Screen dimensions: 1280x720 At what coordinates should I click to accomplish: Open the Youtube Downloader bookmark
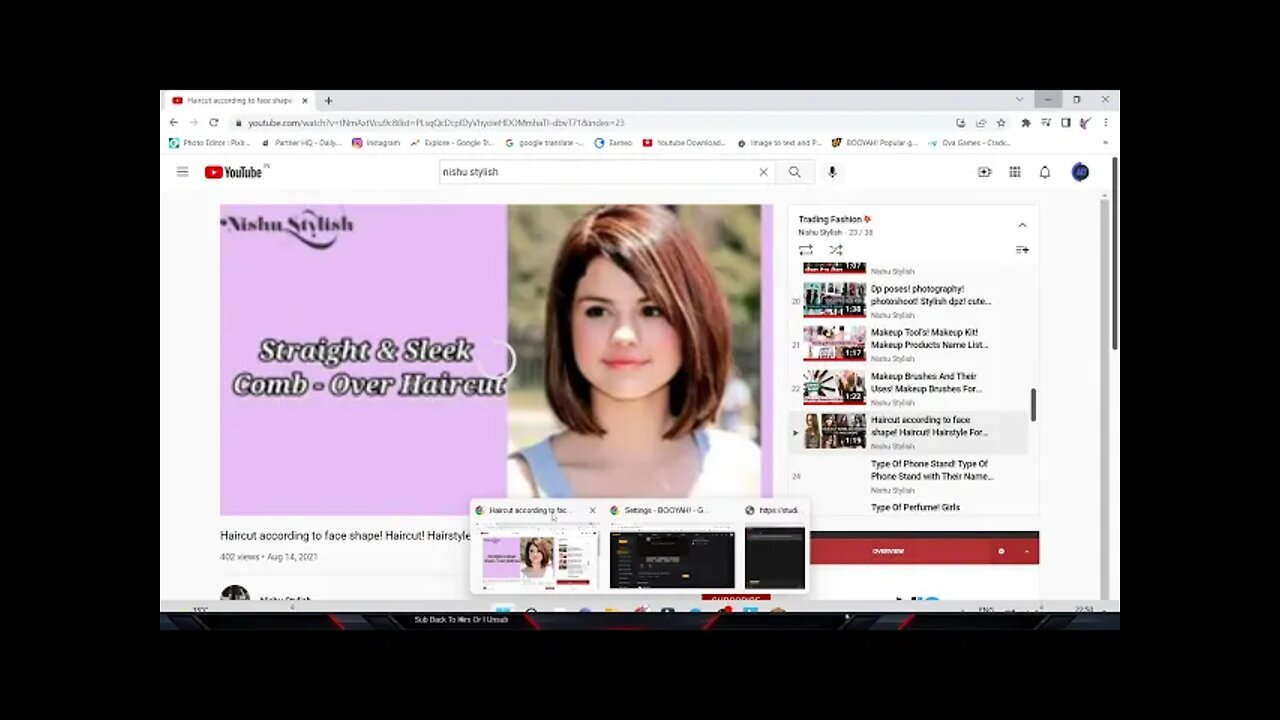click(684, 143)
